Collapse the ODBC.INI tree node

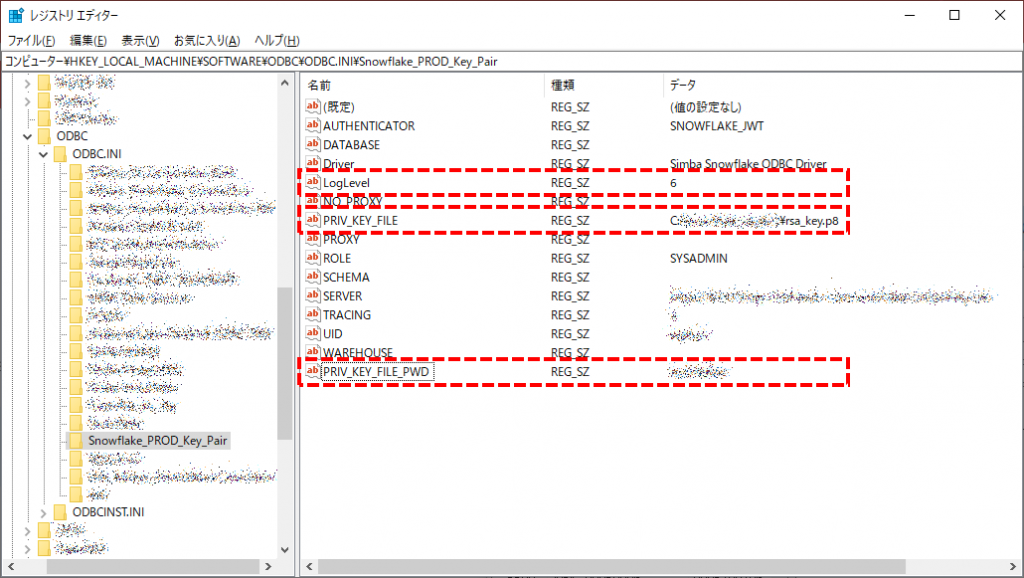coord(41,154)
